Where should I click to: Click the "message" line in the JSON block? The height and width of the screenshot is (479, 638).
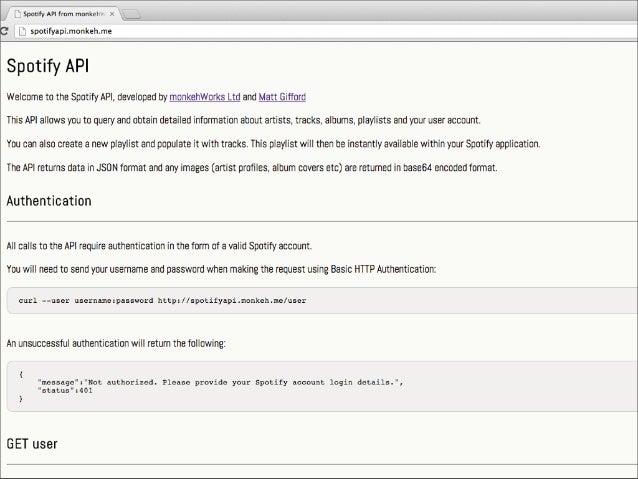point(220,383)
